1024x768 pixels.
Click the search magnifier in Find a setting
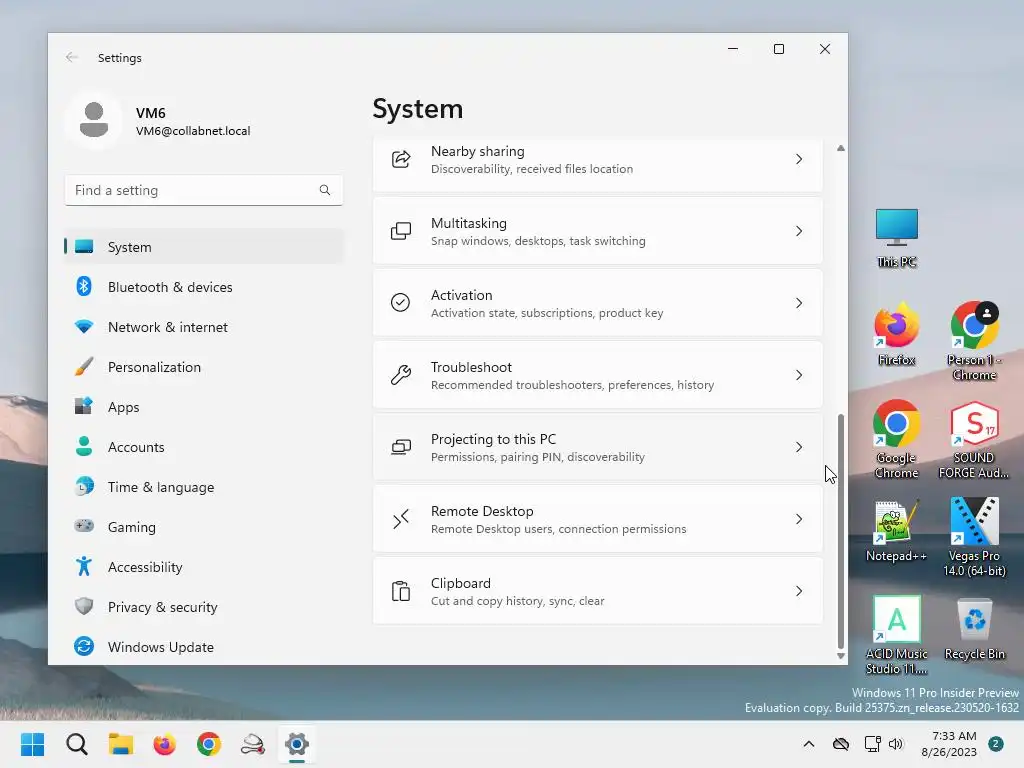click(325, 190)
